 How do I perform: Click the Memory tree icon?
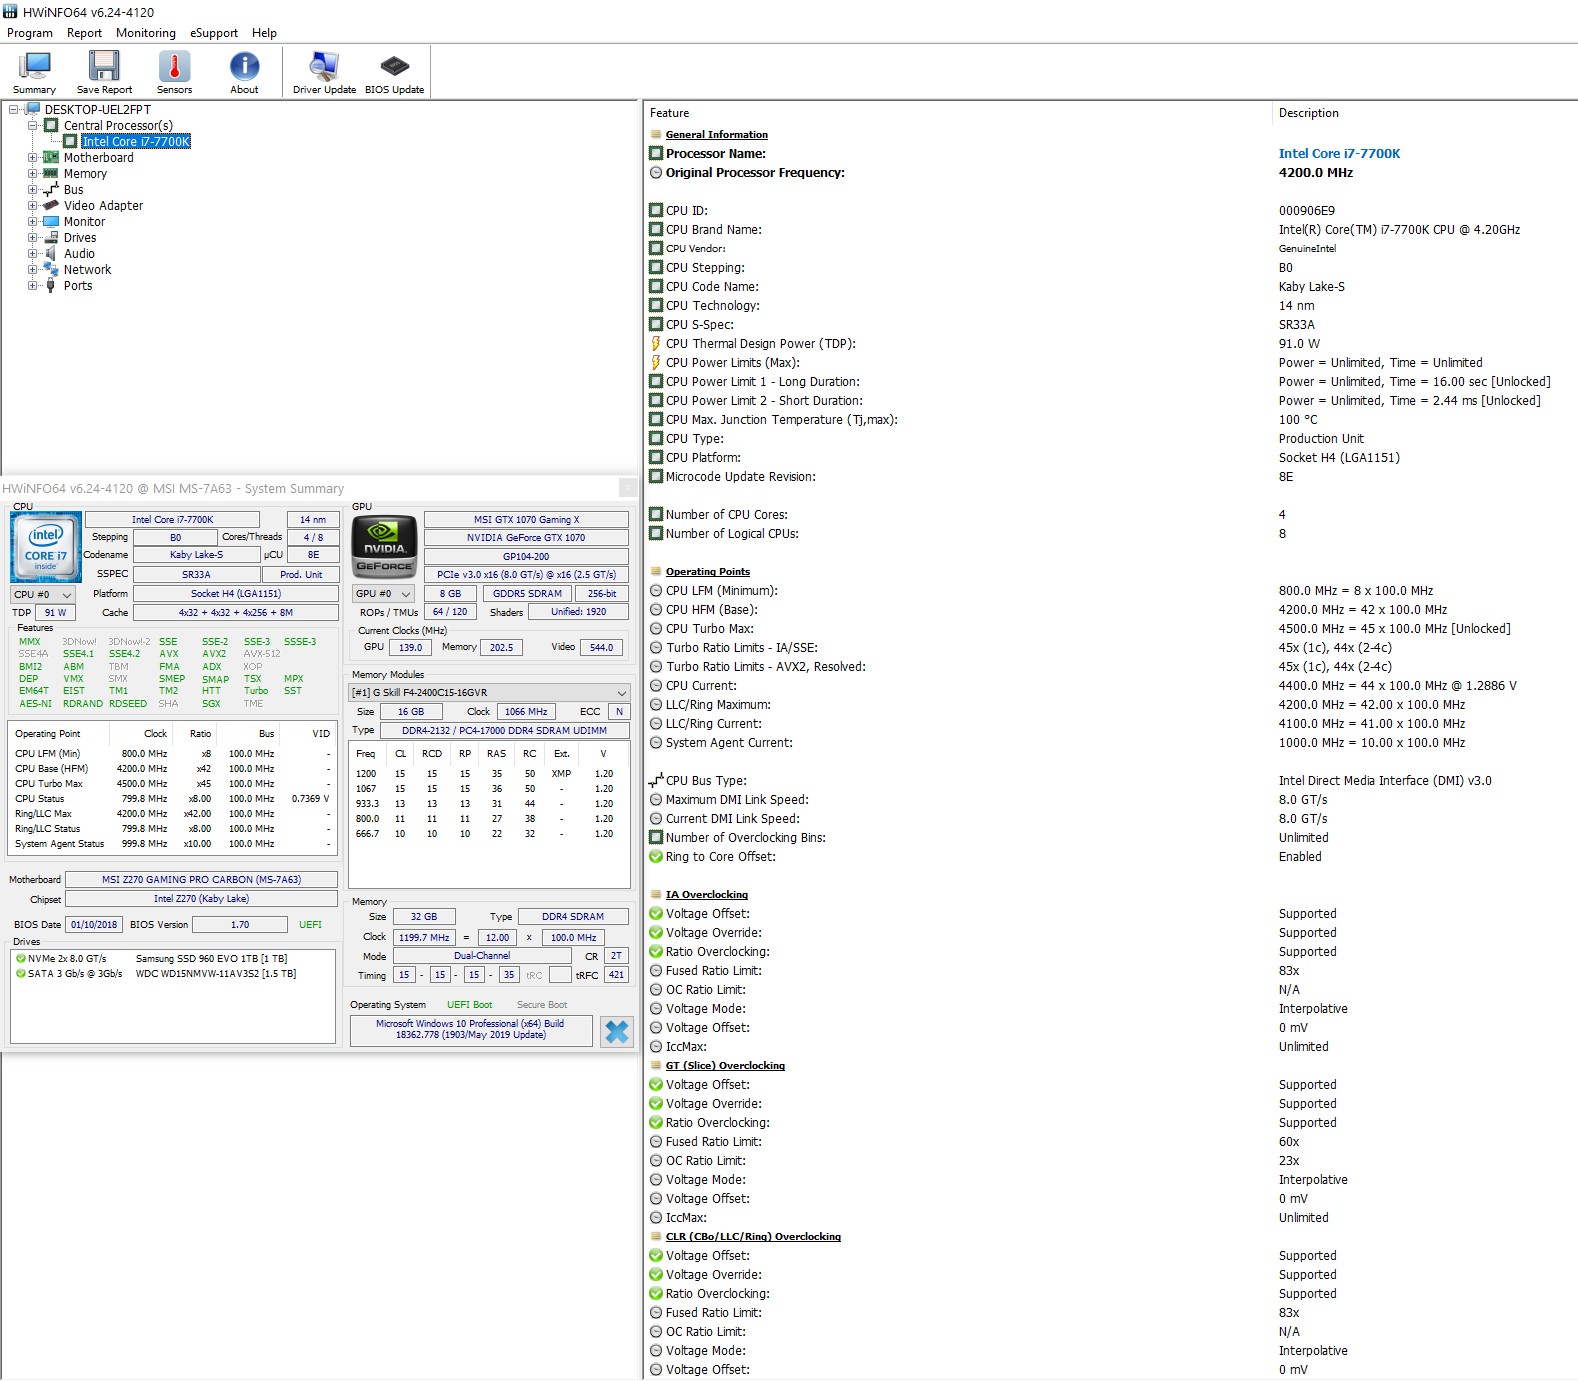click(51, 174)
